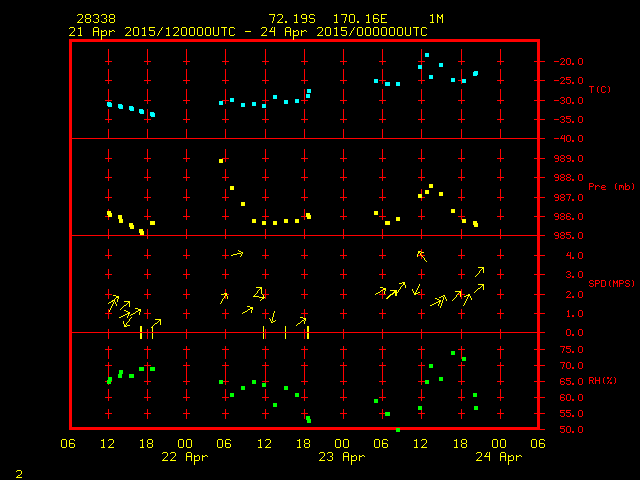Click the number 2 in bottom-left corner
Screen dimensions: 640x480
tap(18, 470)
